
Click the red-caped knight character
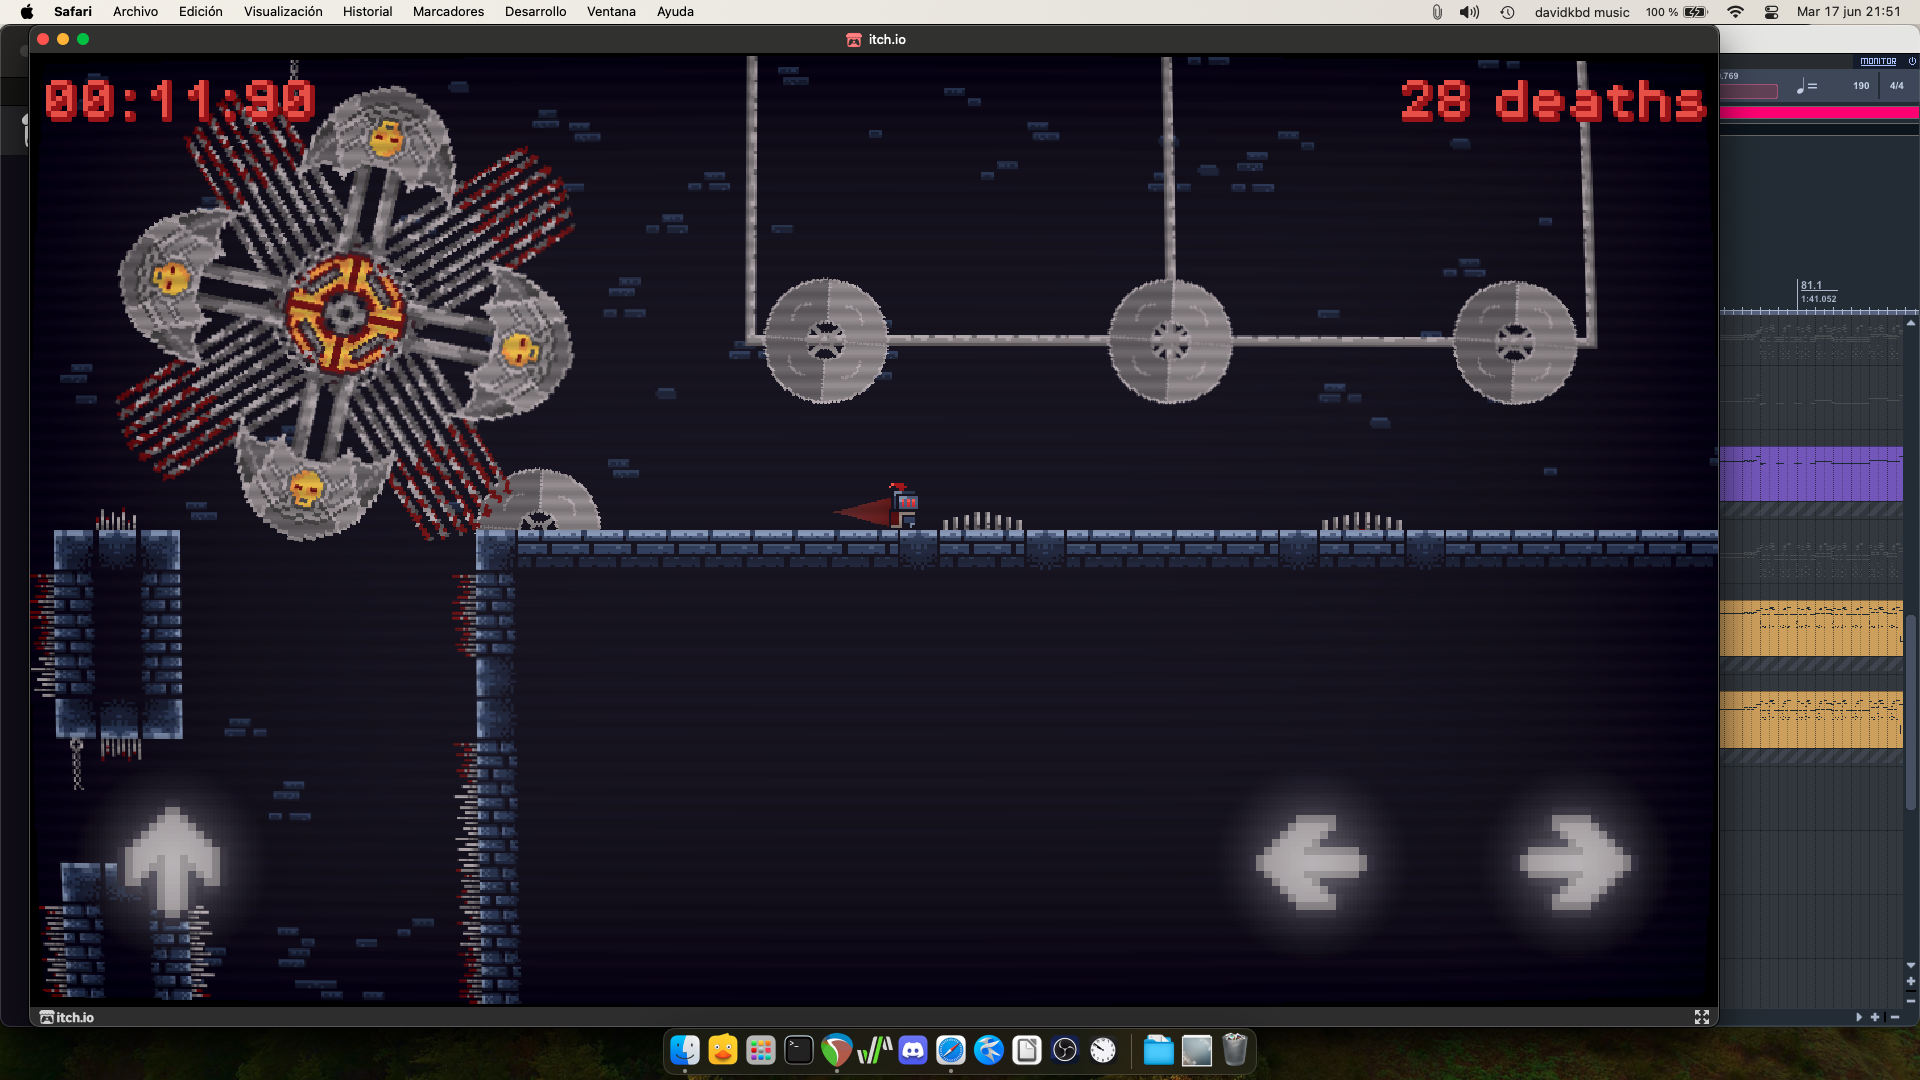(x=878, y=507)
